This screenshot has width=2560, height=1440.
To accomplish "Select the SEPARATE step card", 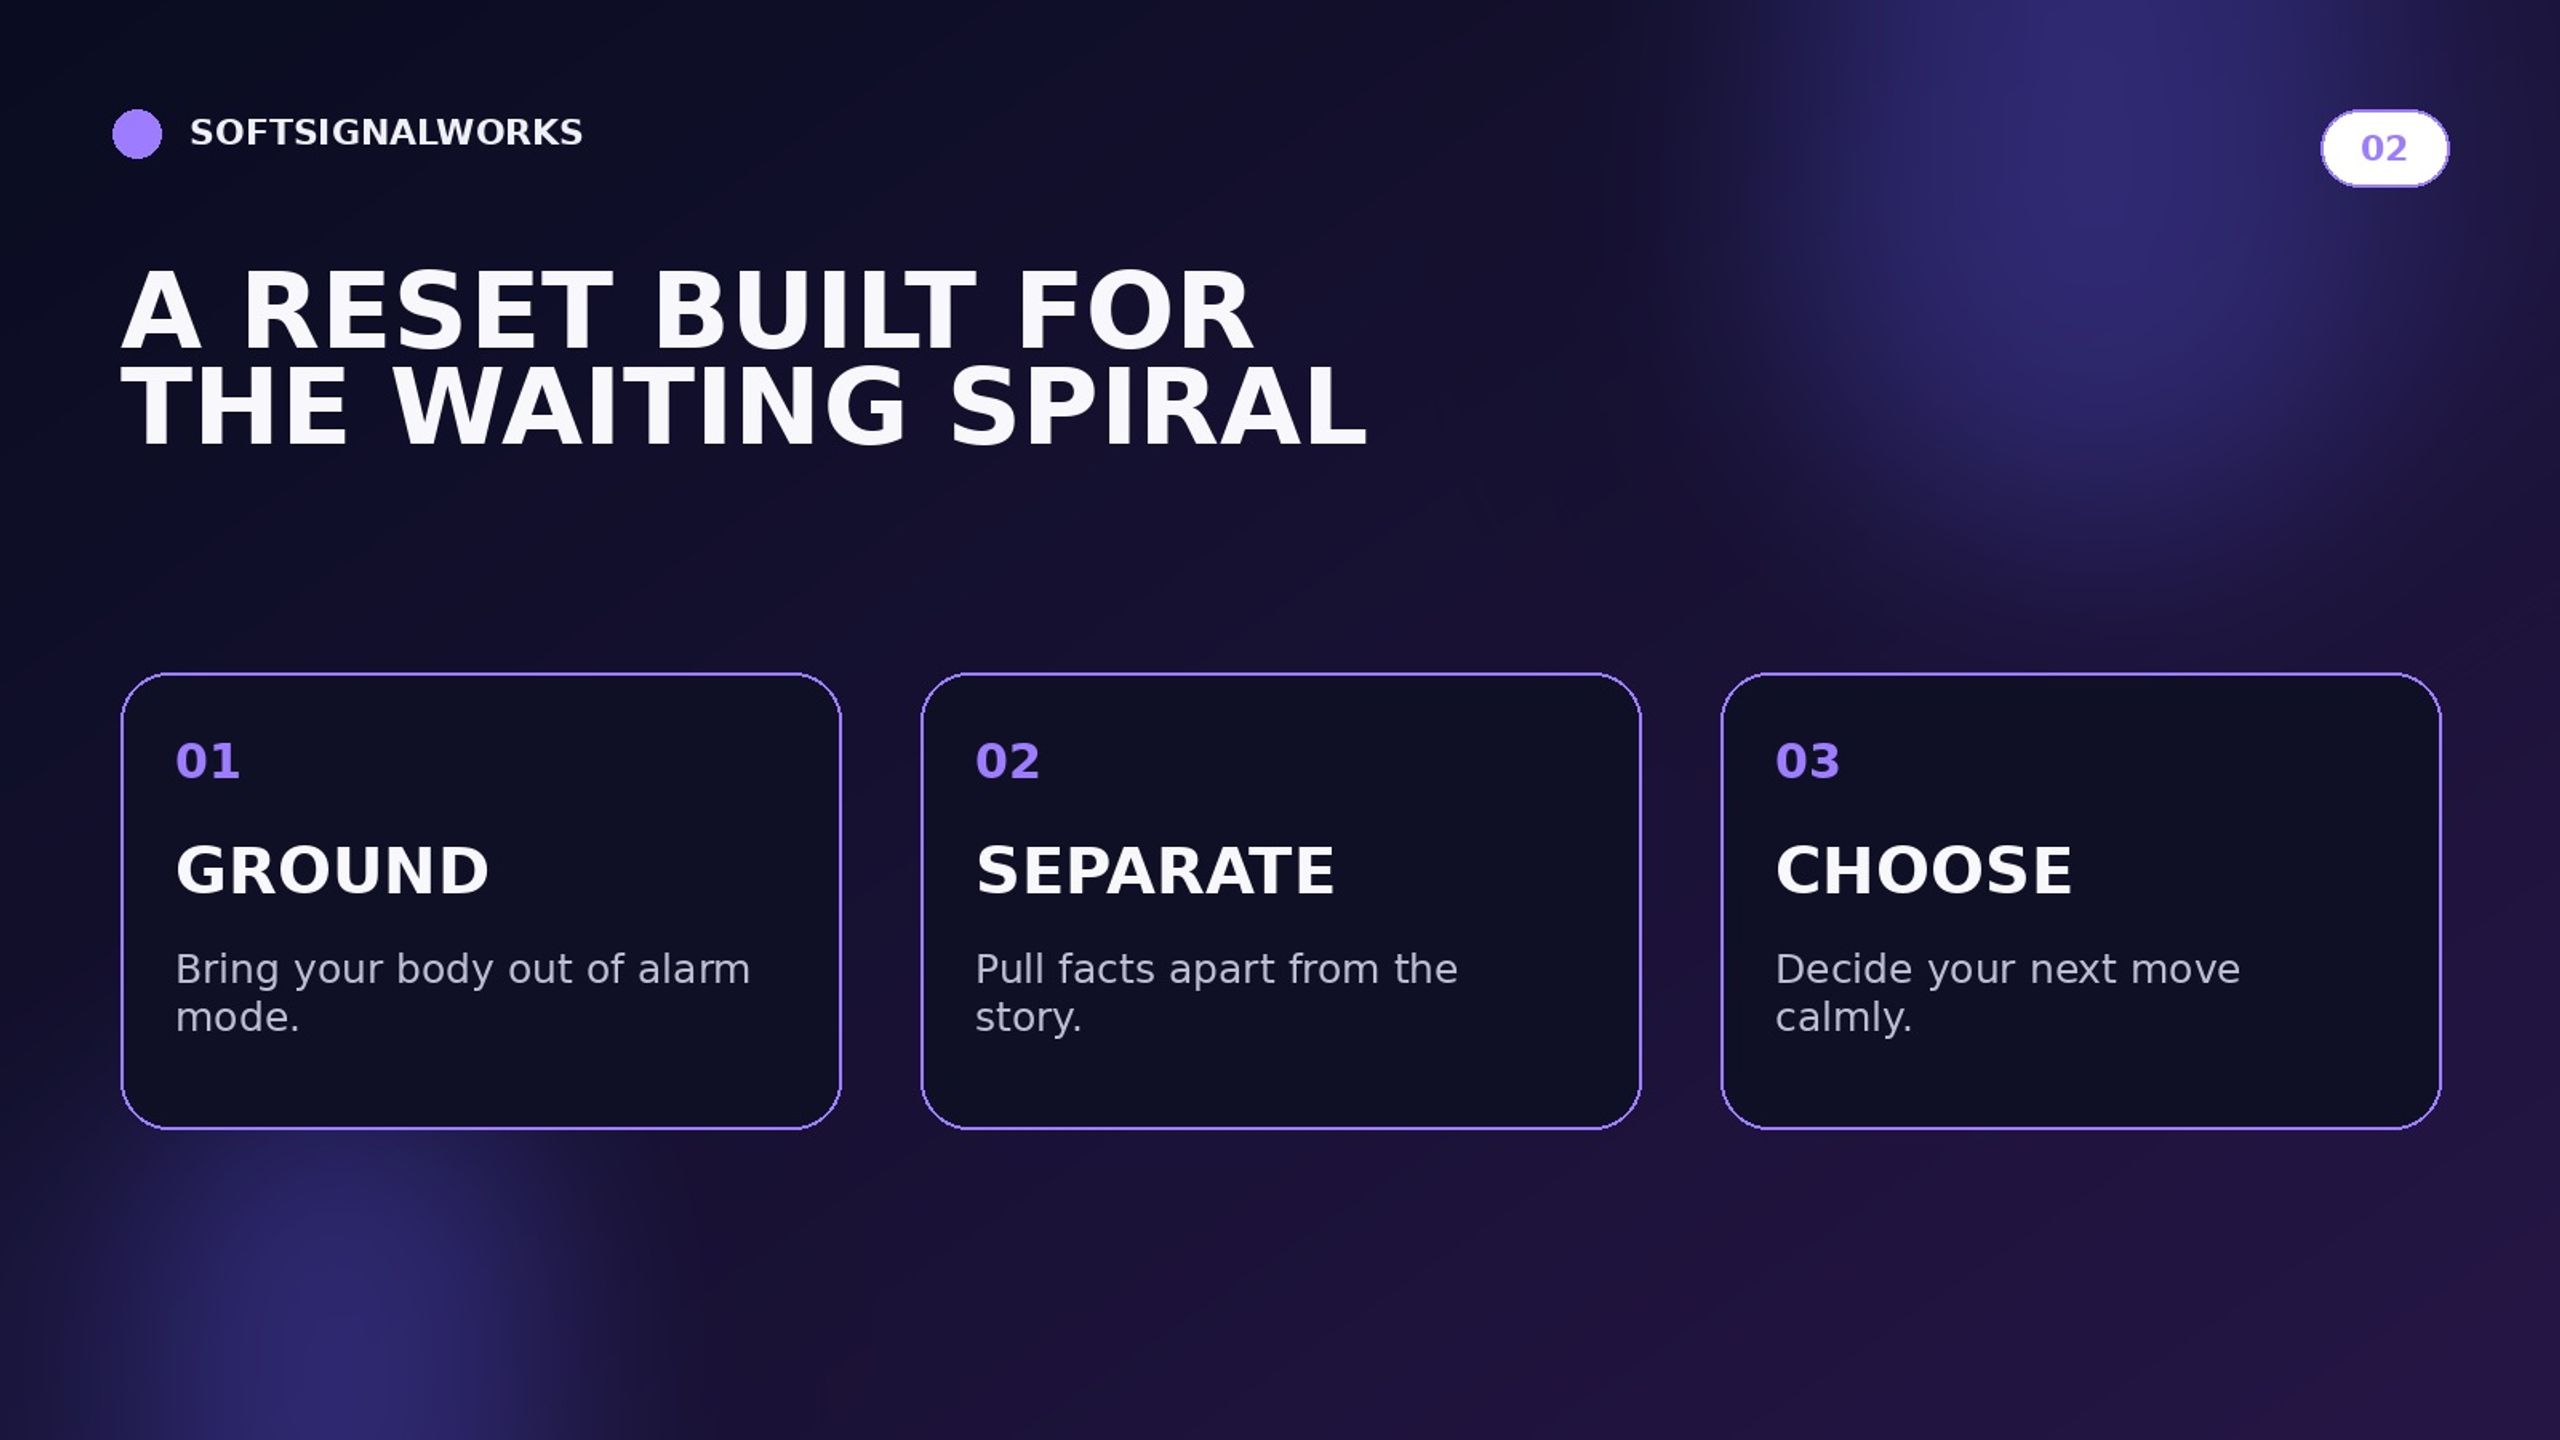I will (x=1281, y=901).
